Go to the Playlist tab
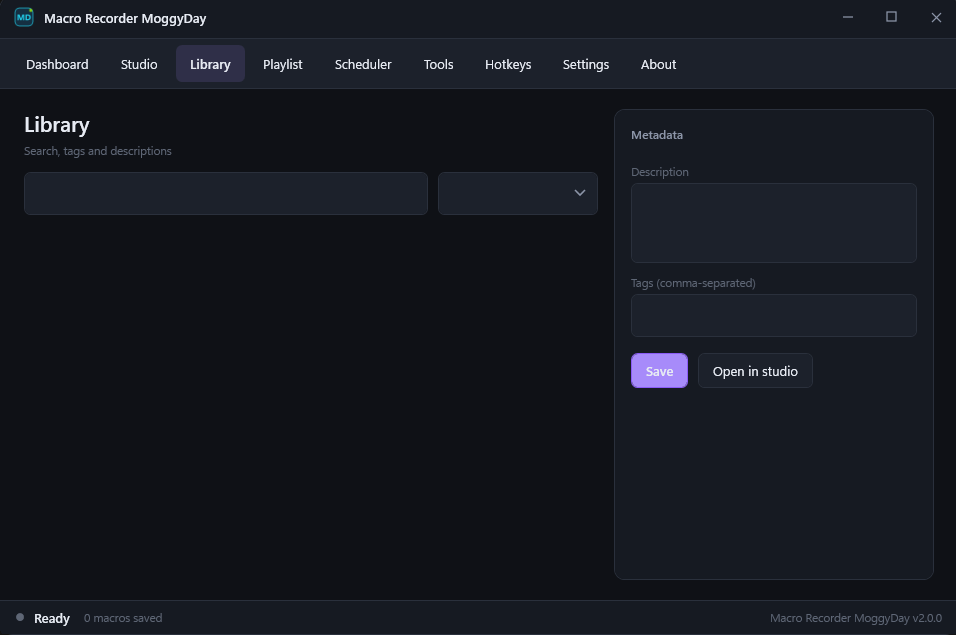 pos(282,64)
